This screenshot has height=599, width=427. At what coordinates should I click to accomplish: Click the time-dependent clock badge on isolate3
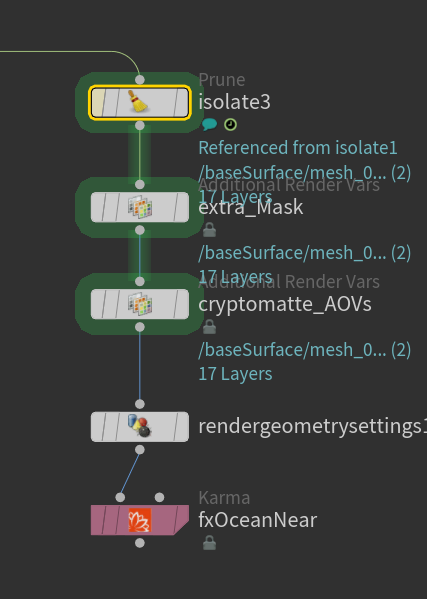(230, 125)
